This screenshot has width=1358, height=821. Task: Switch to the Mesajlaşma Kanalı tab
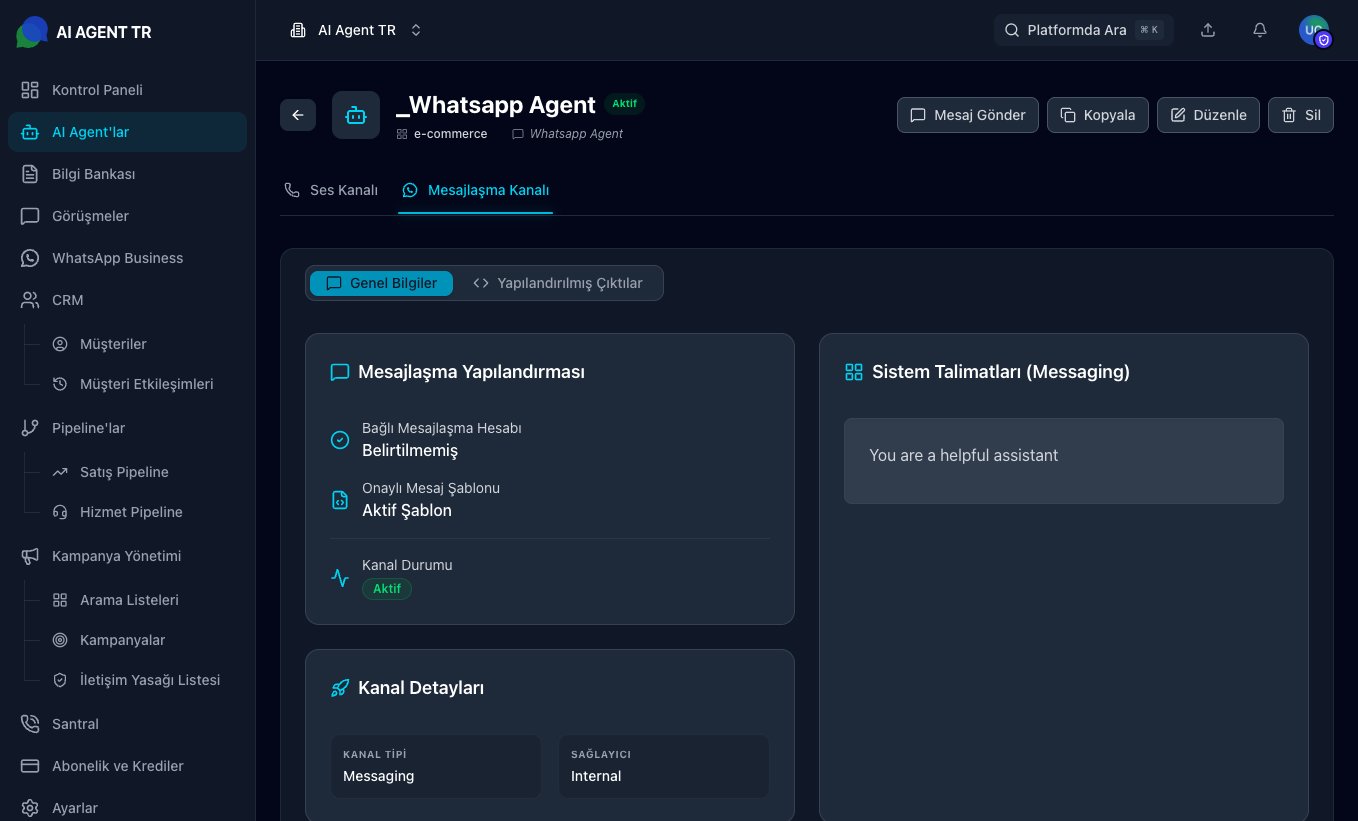pyautogui.click(x=475, y=190)
